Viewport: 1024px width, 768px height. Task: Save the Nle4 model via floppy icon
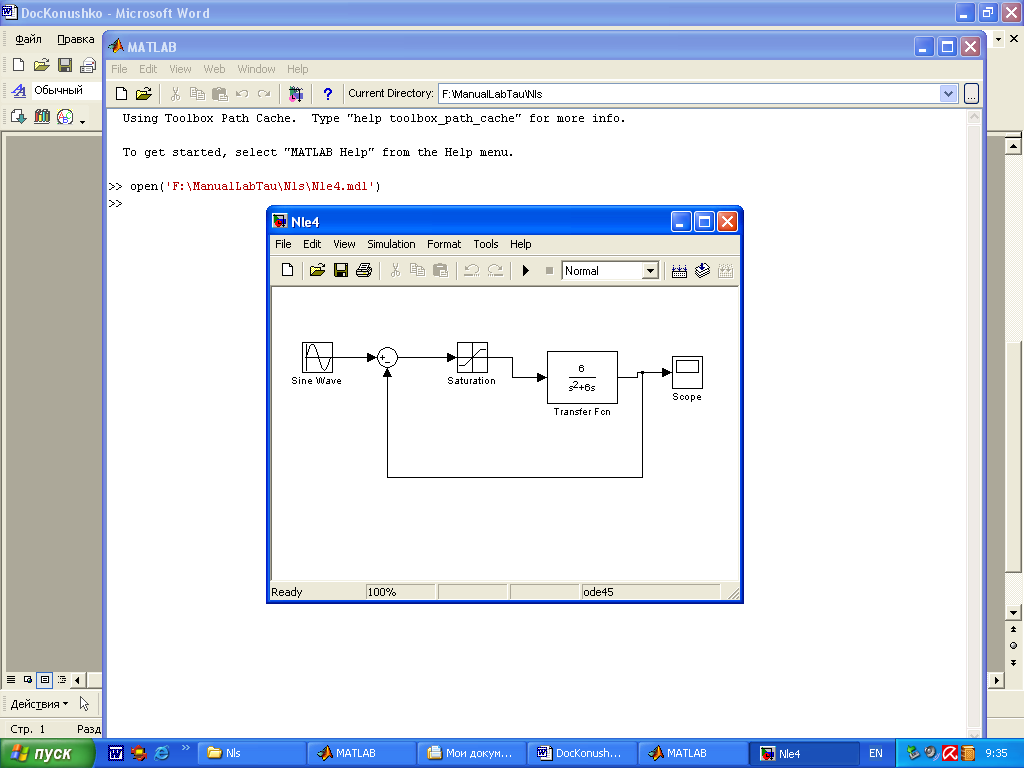tap(341, 270)
